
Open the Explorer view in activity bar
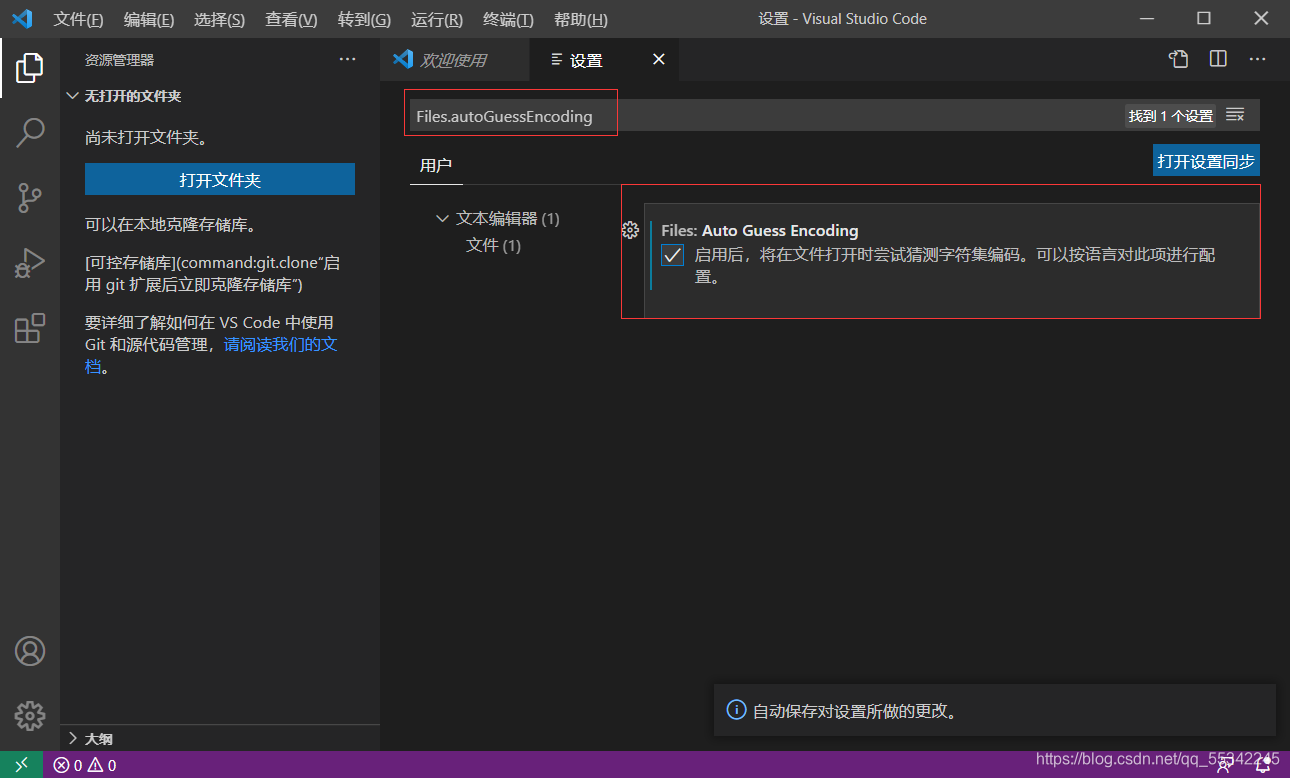click(30, 68)
